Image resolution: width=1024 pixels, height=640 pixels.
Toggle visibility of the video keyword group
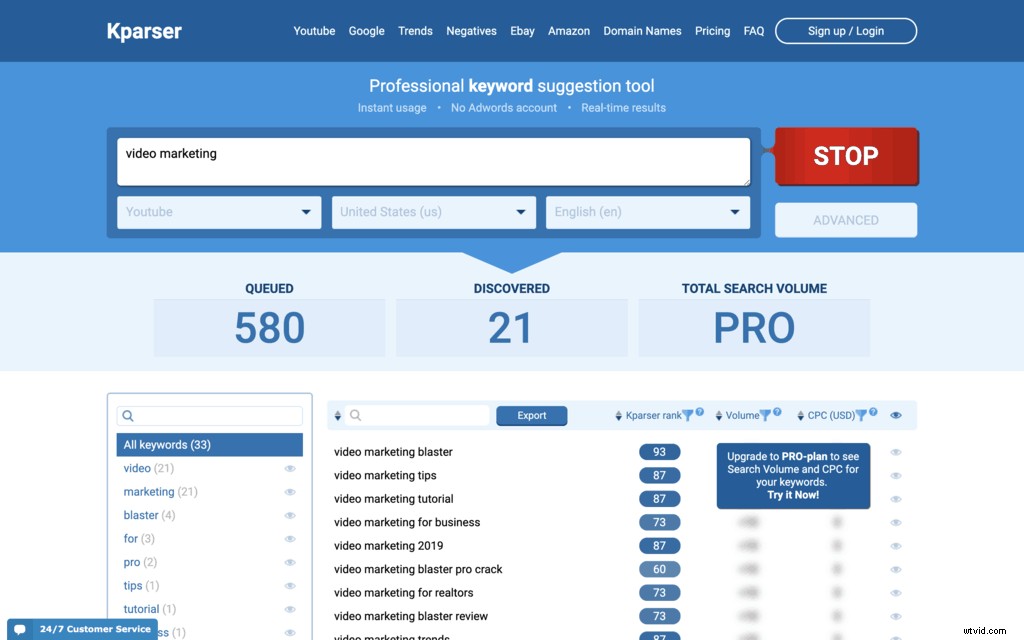pos(291,467)
